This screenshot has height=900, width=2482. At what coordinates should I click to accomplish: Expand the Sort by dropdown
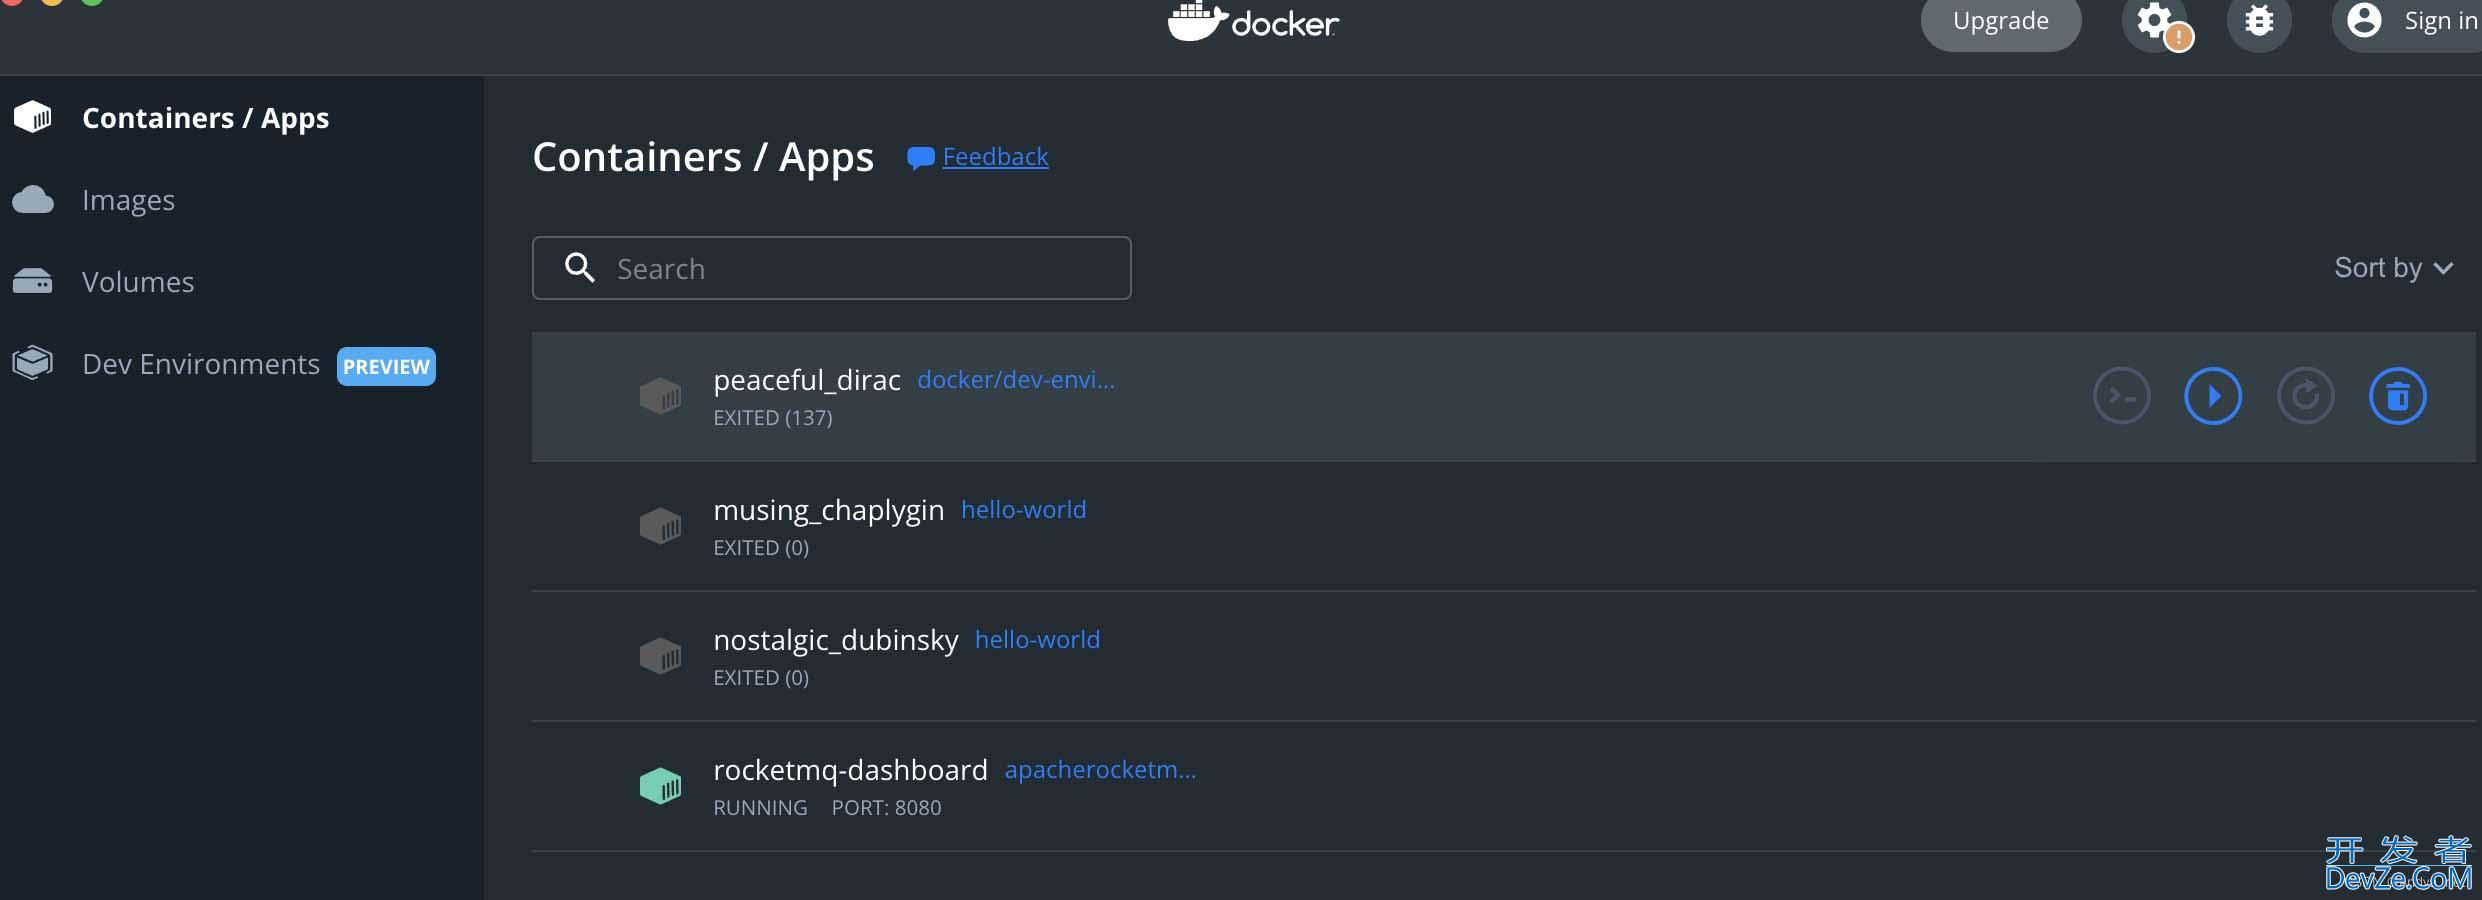point(2393,268)
